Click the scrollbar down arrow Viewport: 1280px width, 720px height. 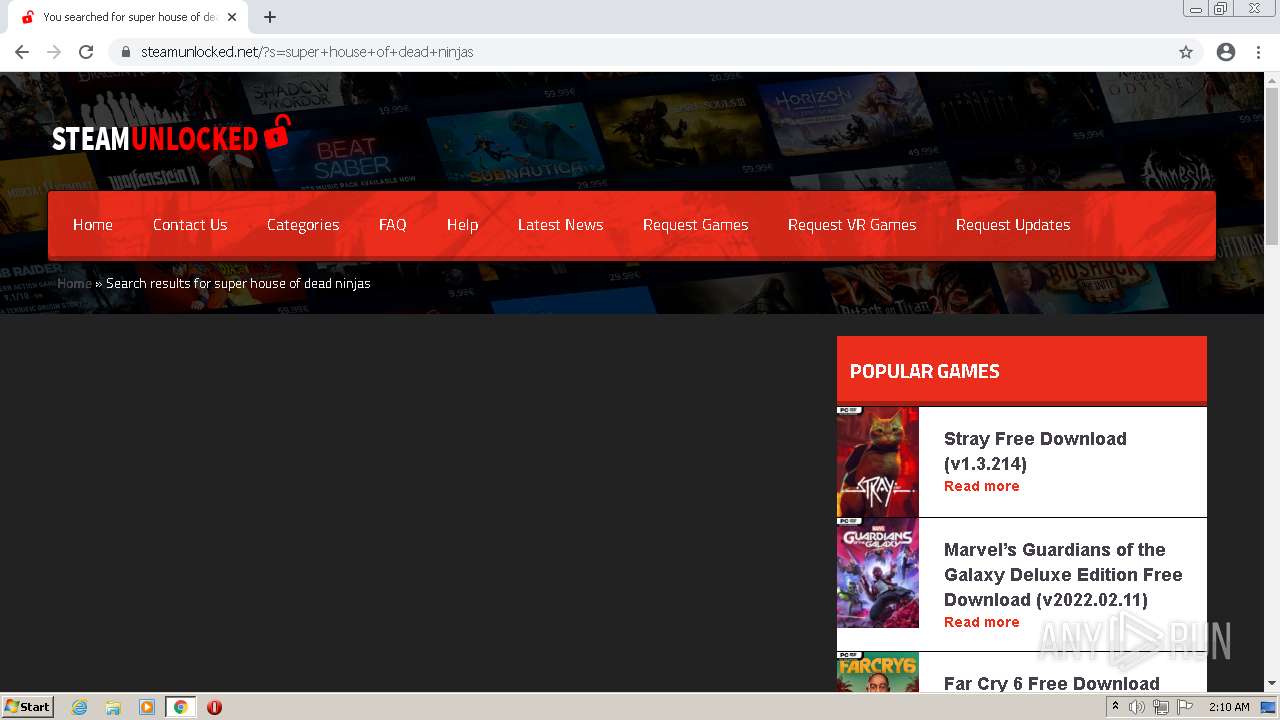[x=1272, y=684]
